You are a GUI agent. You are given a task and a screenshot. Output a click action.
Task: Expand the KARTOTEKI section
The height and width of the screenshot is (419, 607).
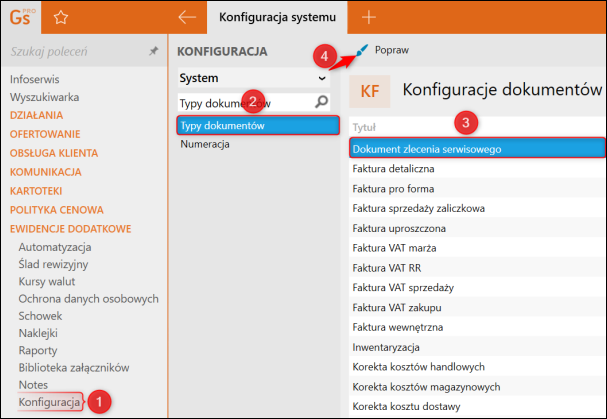[x=36, y=190]
